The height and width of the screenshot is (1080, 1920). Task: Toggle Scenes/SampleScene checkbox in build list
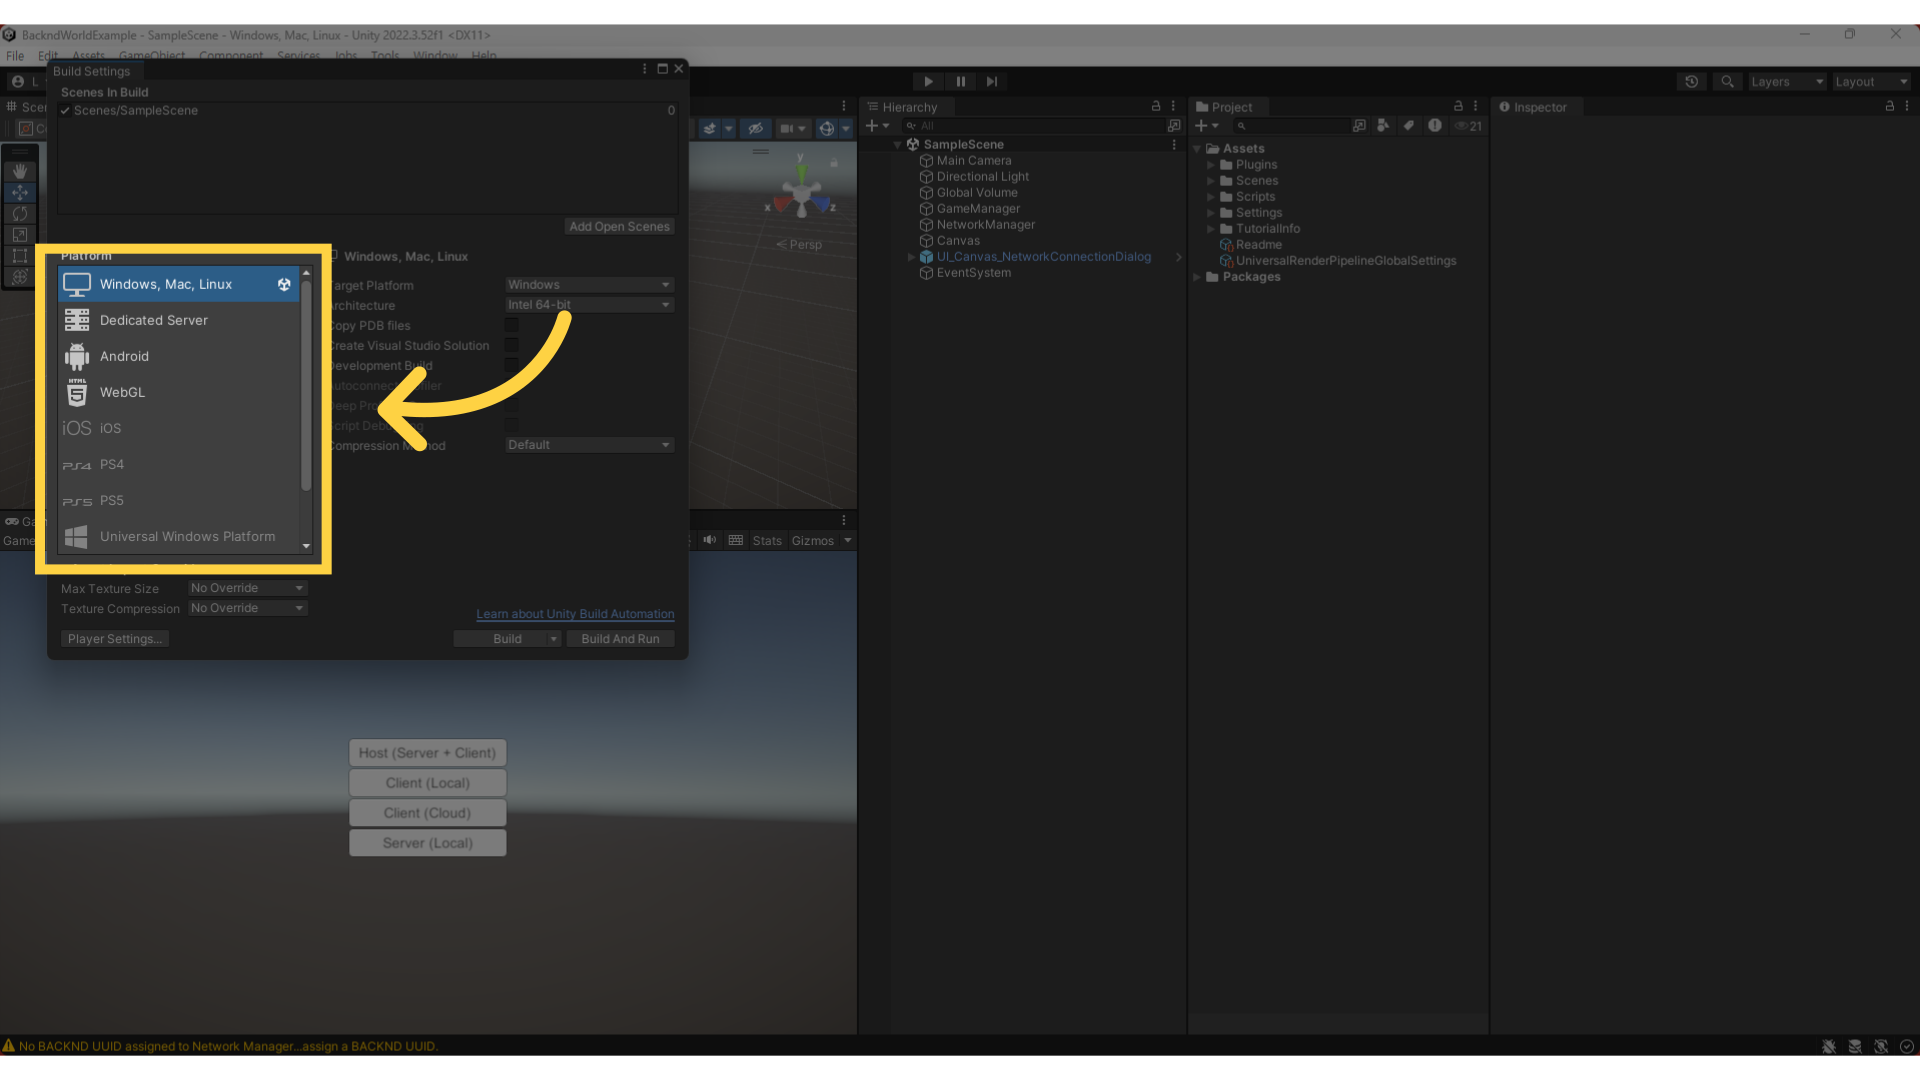65,111
